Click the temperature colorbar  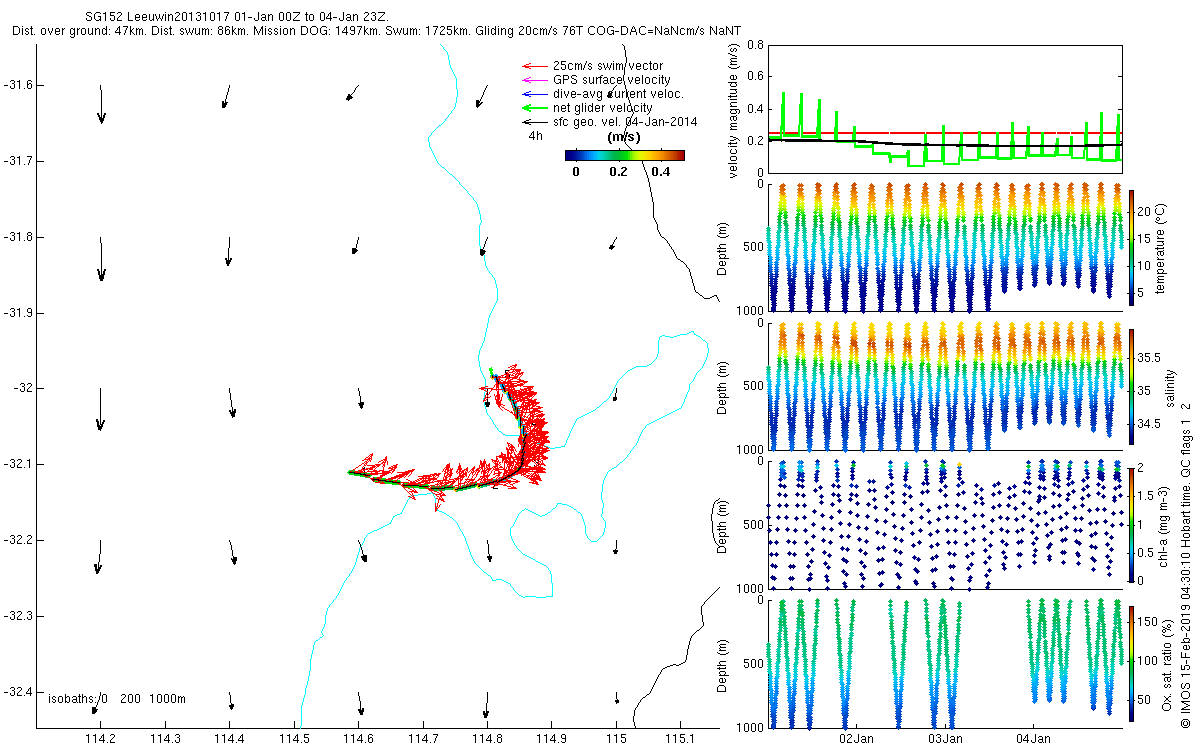click(1131, 246)
